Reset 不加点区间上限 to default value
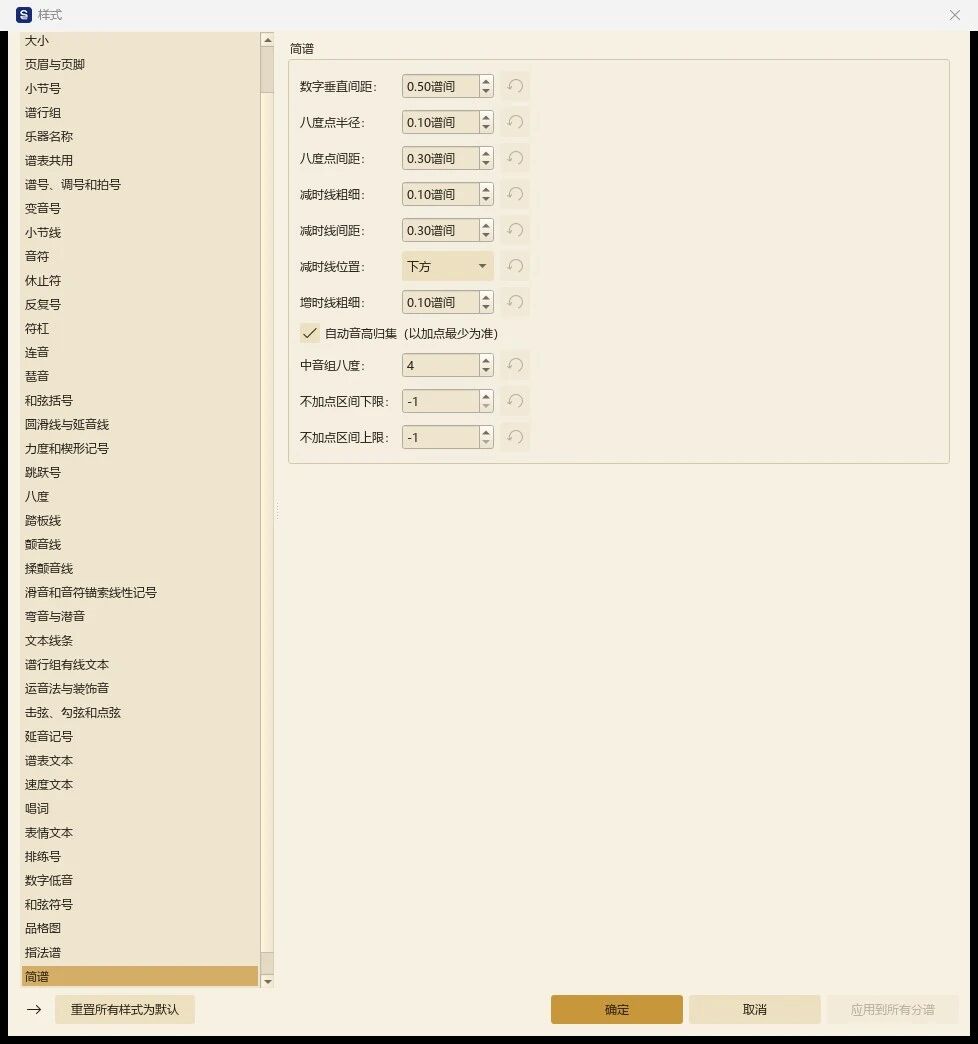 (x=515, y=437)
